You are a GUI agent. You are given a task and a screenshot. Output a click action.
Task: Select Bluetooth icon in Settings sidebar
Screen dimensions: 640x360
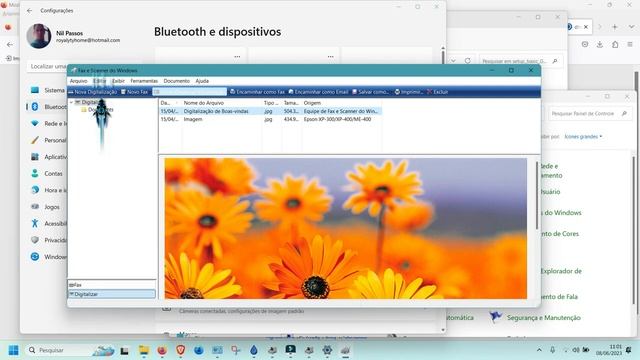[x=35, y=107]
